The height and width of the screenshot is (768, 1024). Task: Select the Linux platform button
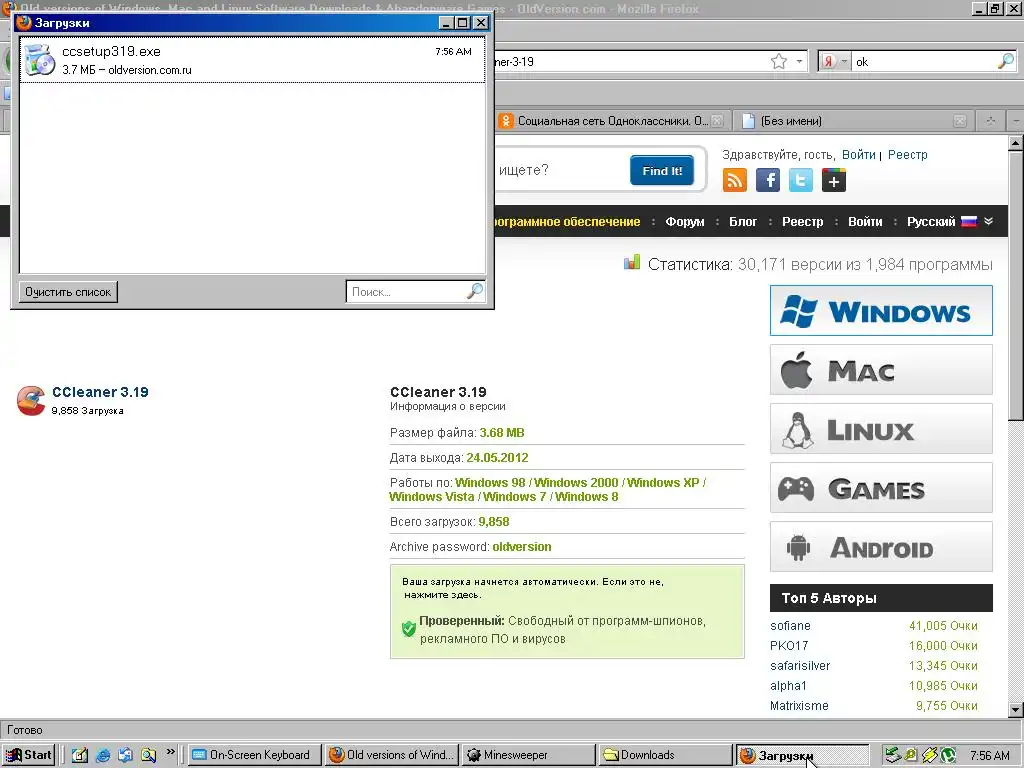point(881,428)
